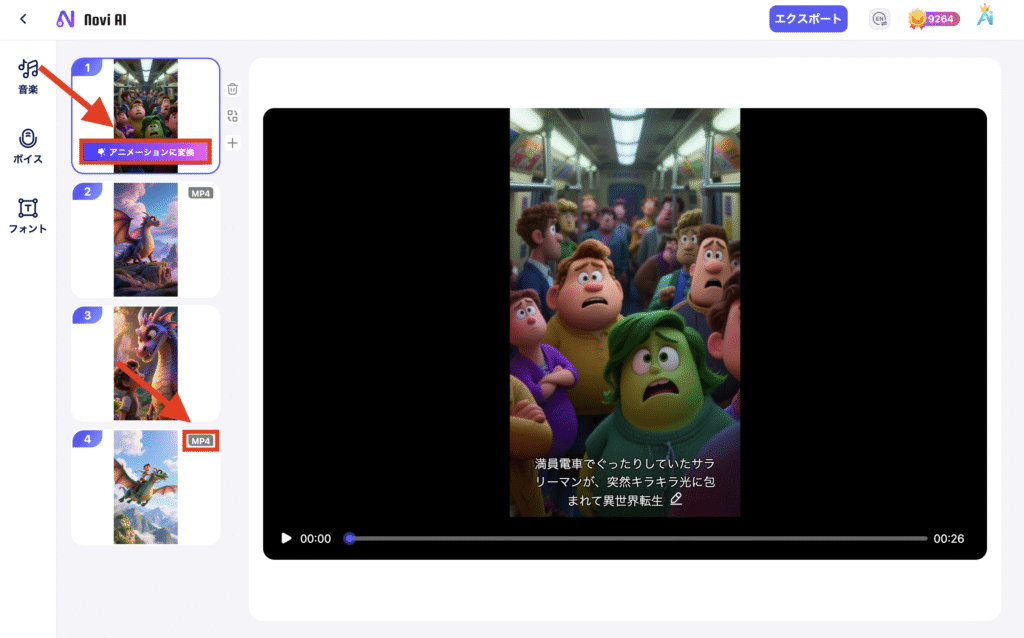Open the crowned AI profile icon
The height and width of the screenshot is (638, 1024).
[x=985, y=18]
